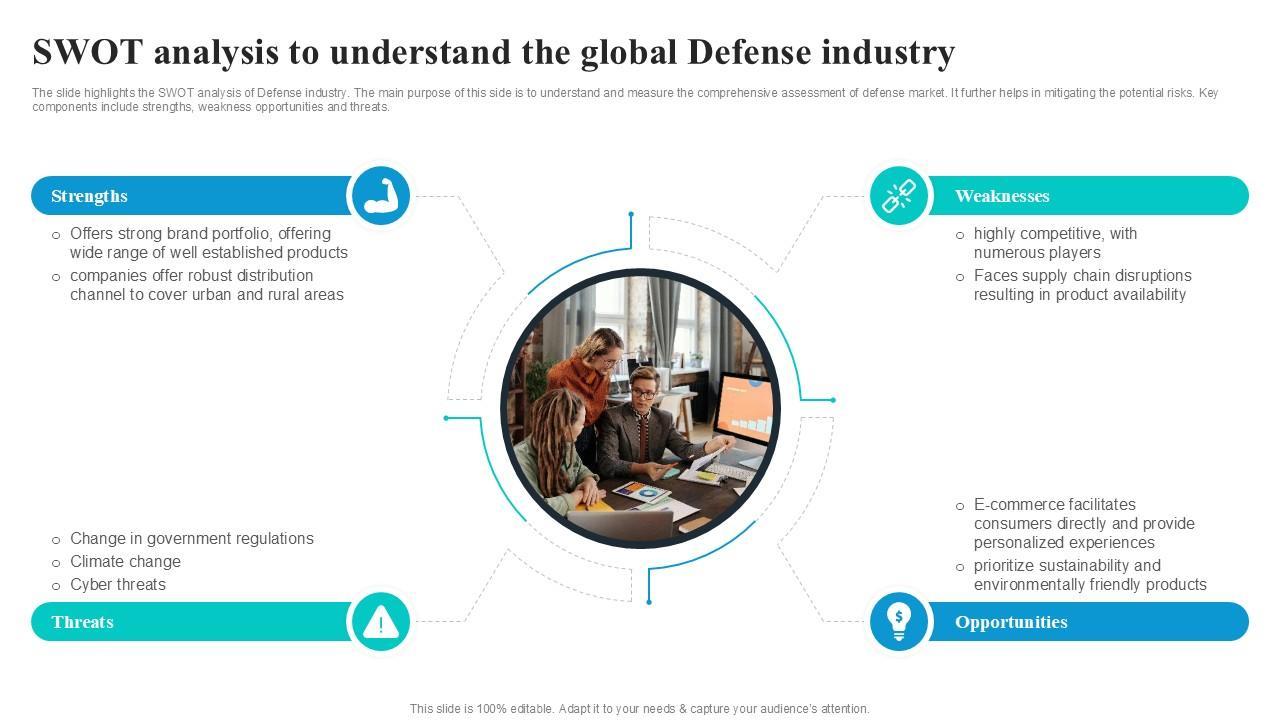Click the 'companies offer robust distribution channel' bullet

[198, 285]
